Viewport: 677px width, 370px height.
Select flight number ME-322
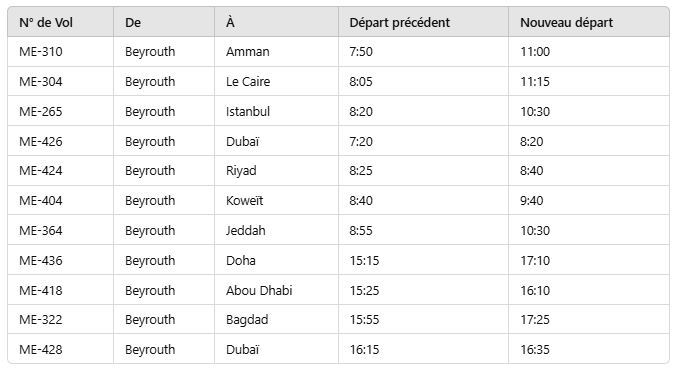[x=41, y=319]
